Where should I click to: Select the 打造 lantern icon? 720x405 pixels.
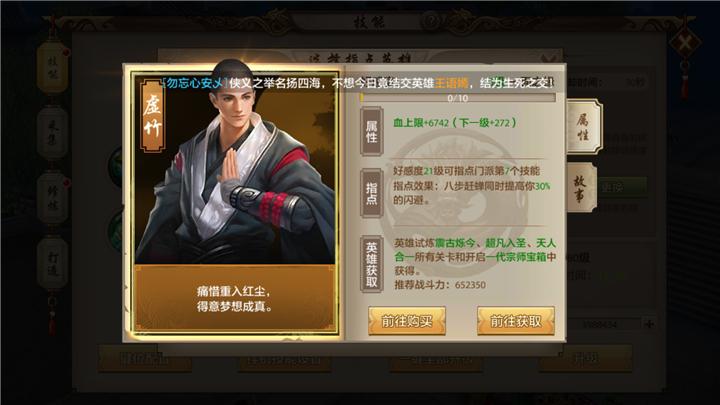pyautogui.click(x=53, y=264)
